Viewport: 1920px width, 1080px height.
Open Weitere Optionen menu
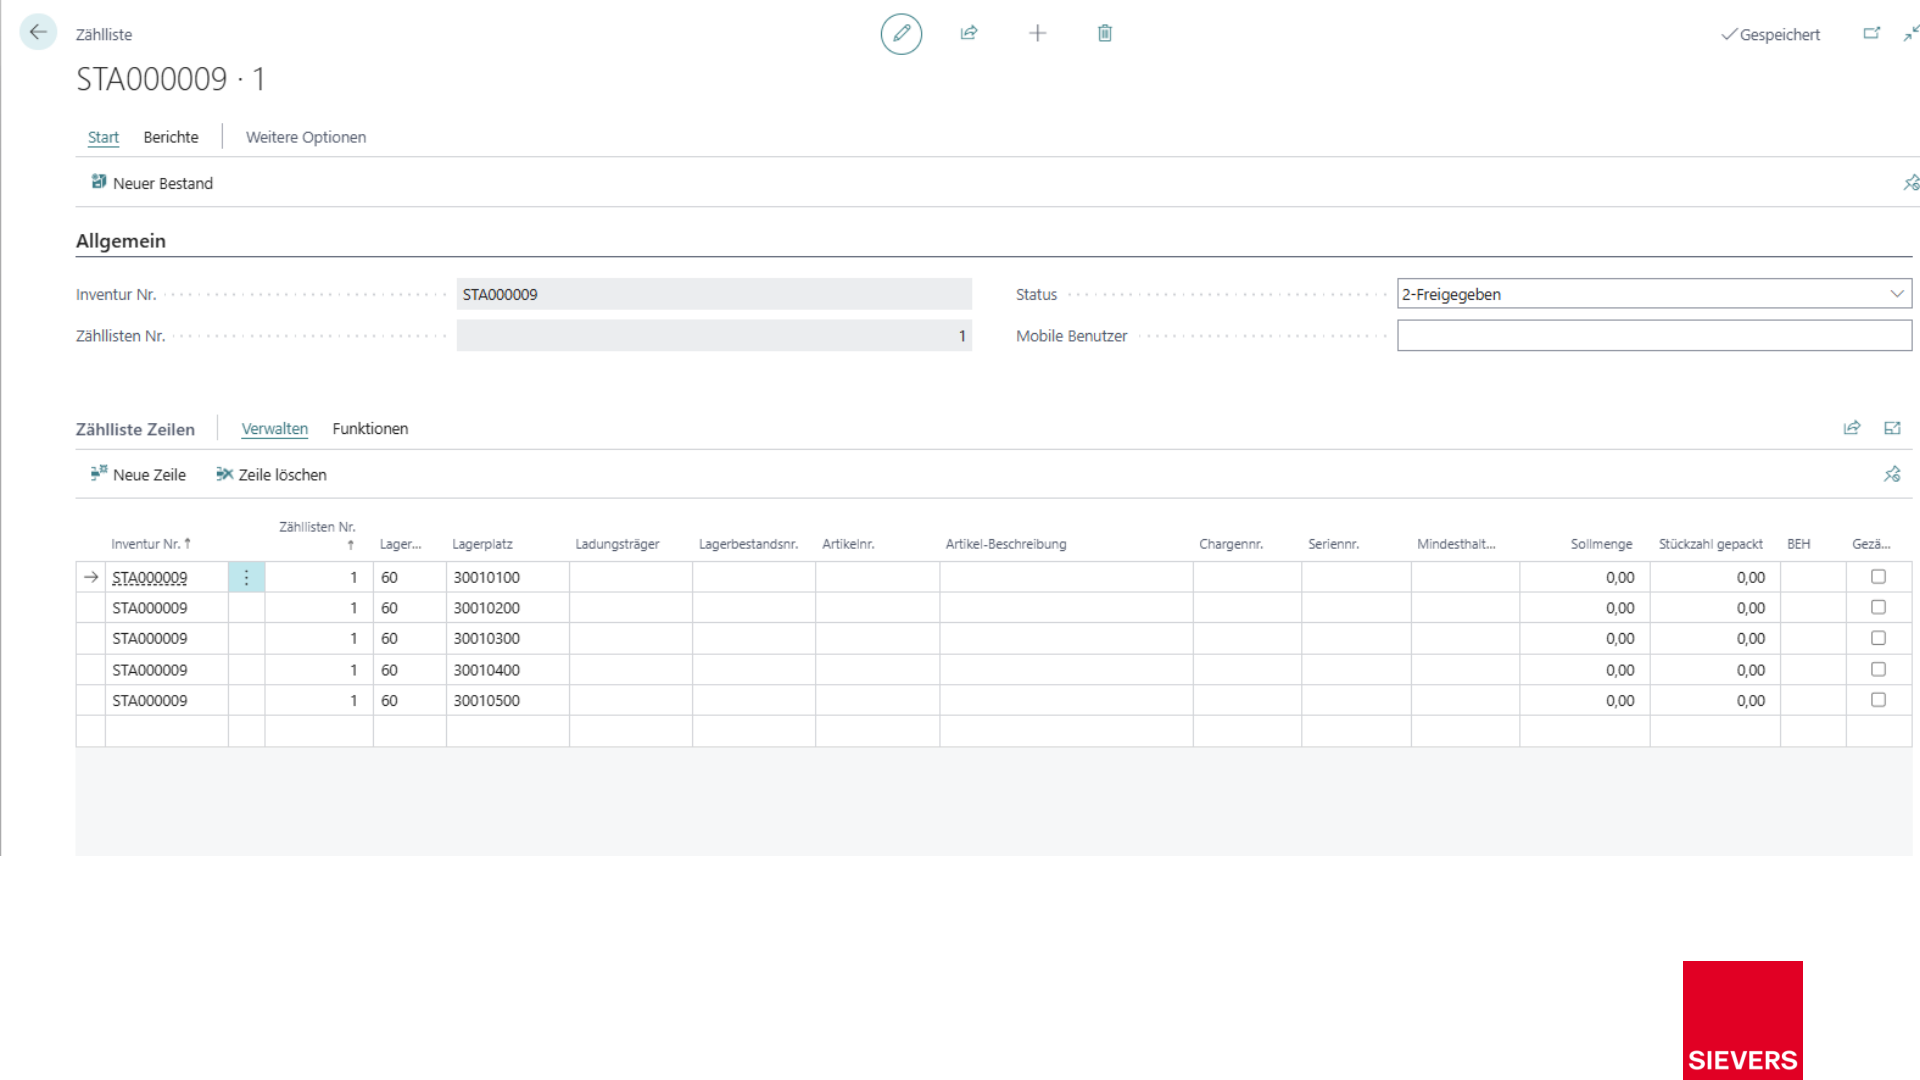click(306, 137)
